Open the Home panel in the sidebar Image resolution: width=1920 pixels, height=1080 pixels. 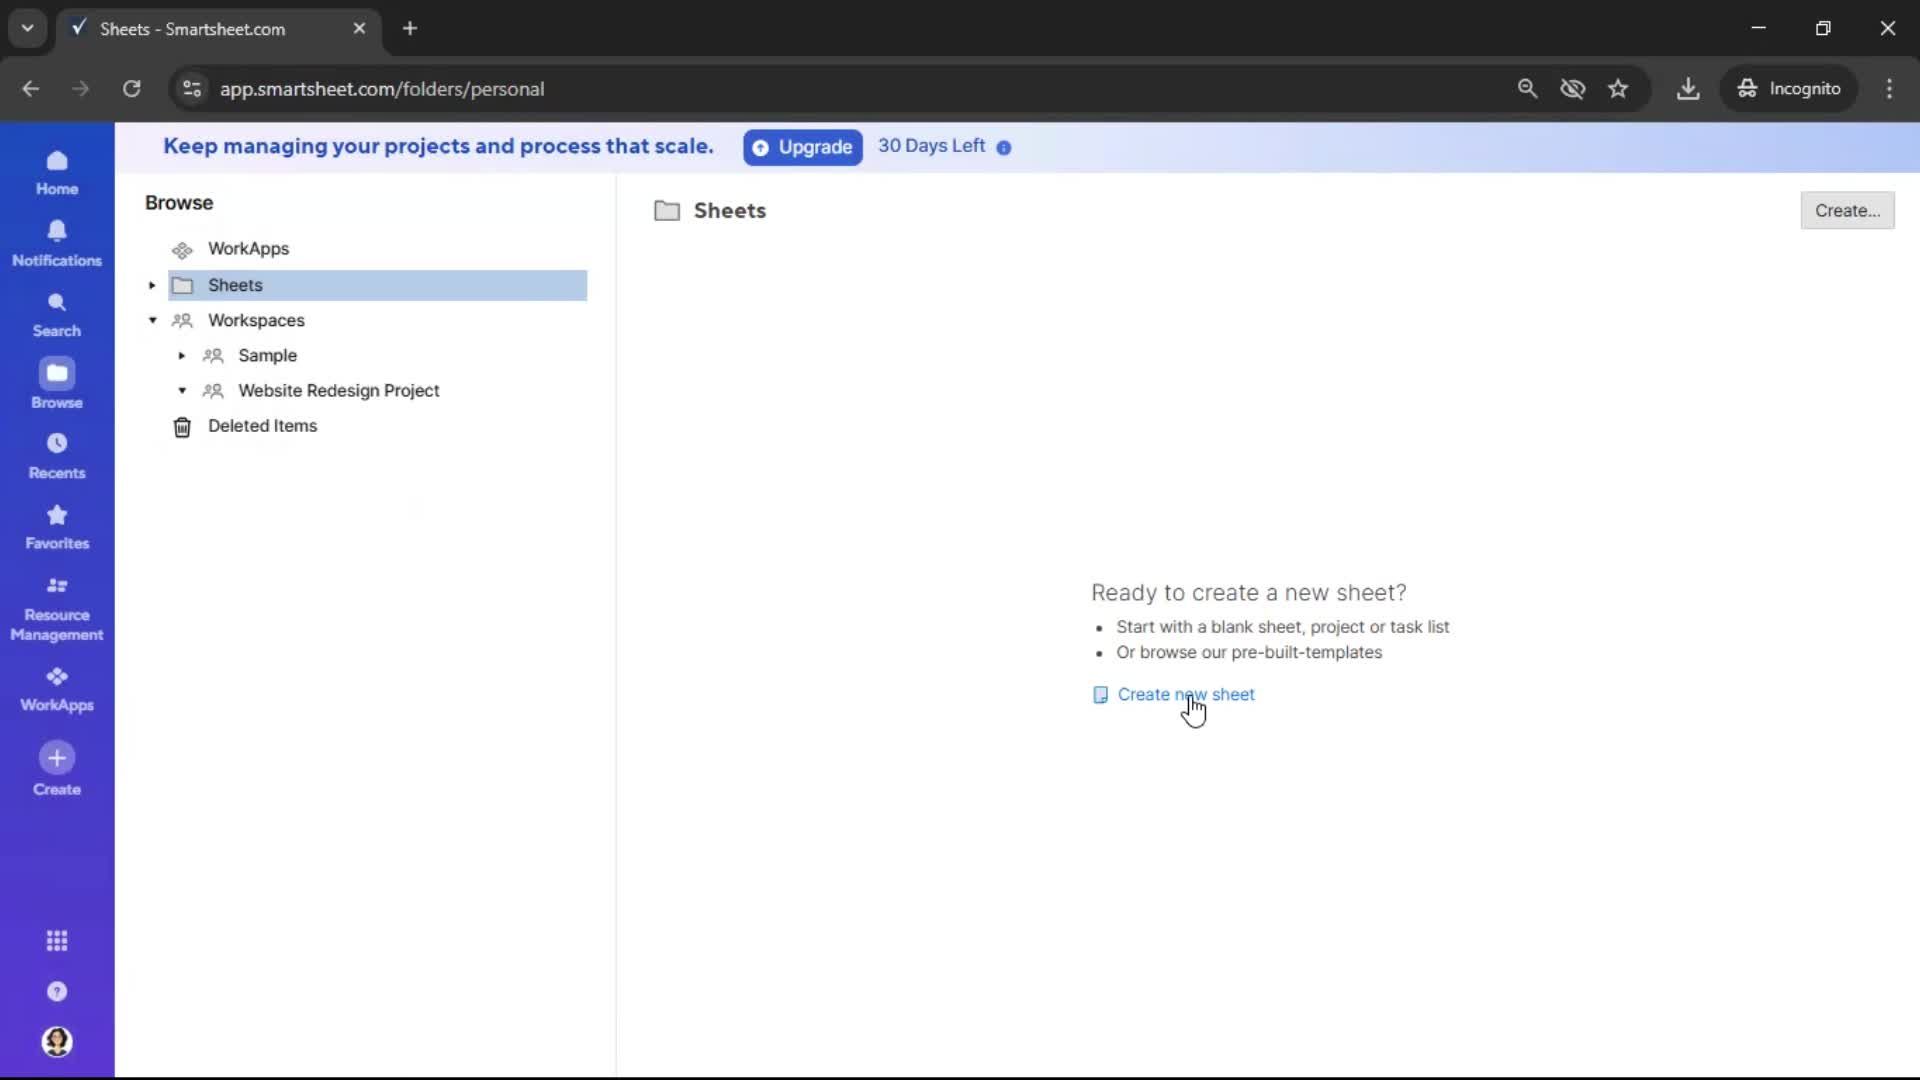click(x=57, y=172)
